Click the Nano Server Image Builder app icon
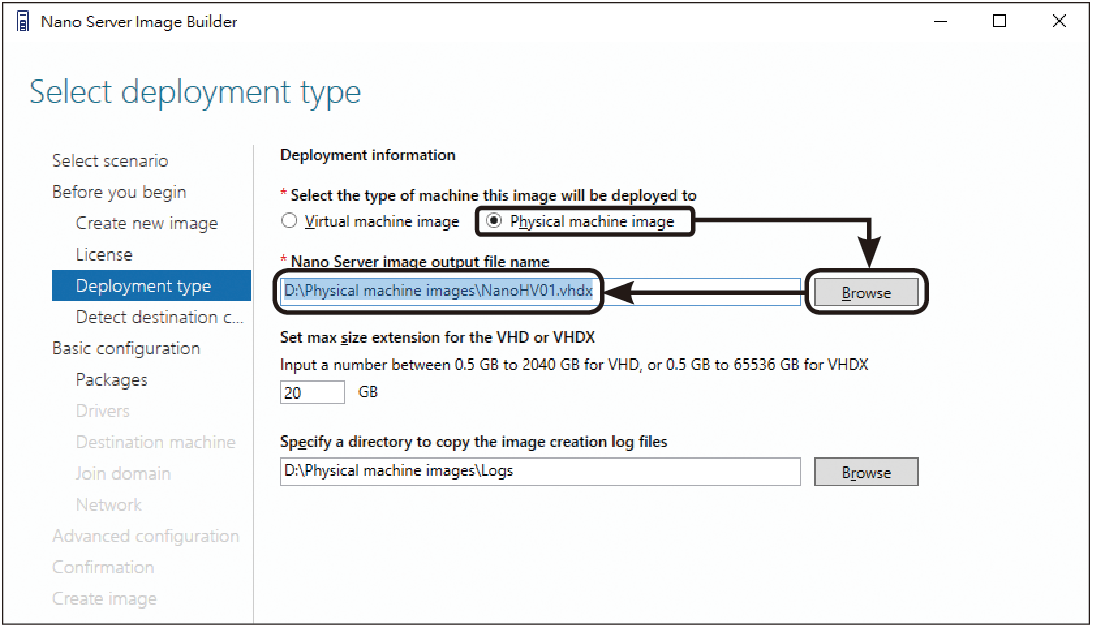Screen dimensions: 1093x628 point(23,22)
